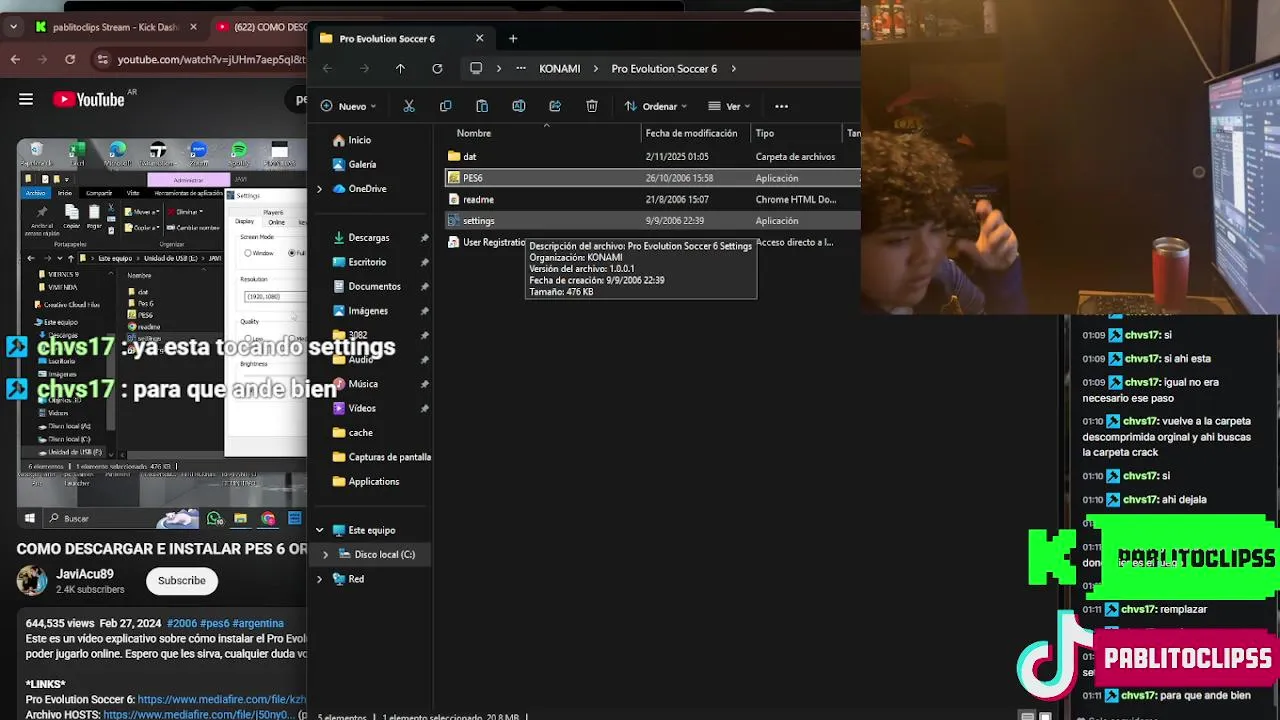
Task: Open Escritorio in quick access
Action: point(367,262)
